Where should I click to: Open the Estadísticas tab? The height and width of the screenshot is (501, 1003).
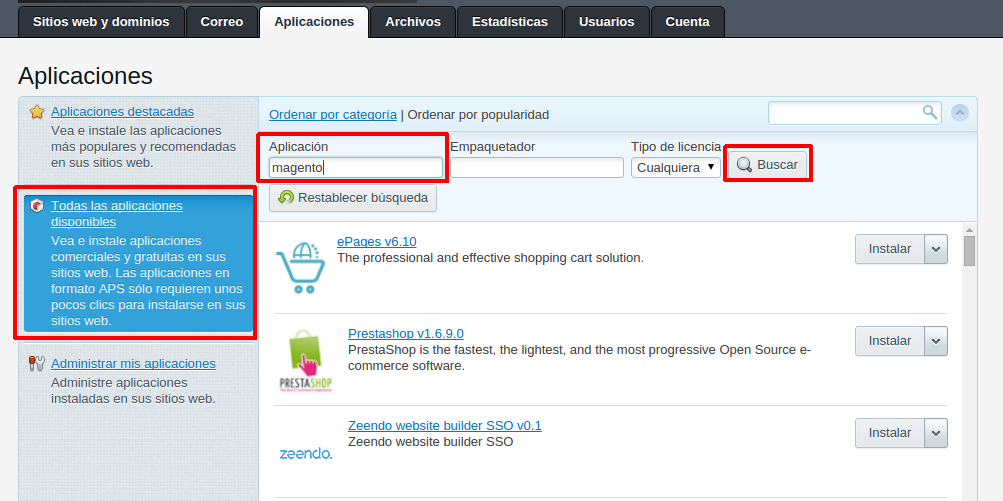510,22
